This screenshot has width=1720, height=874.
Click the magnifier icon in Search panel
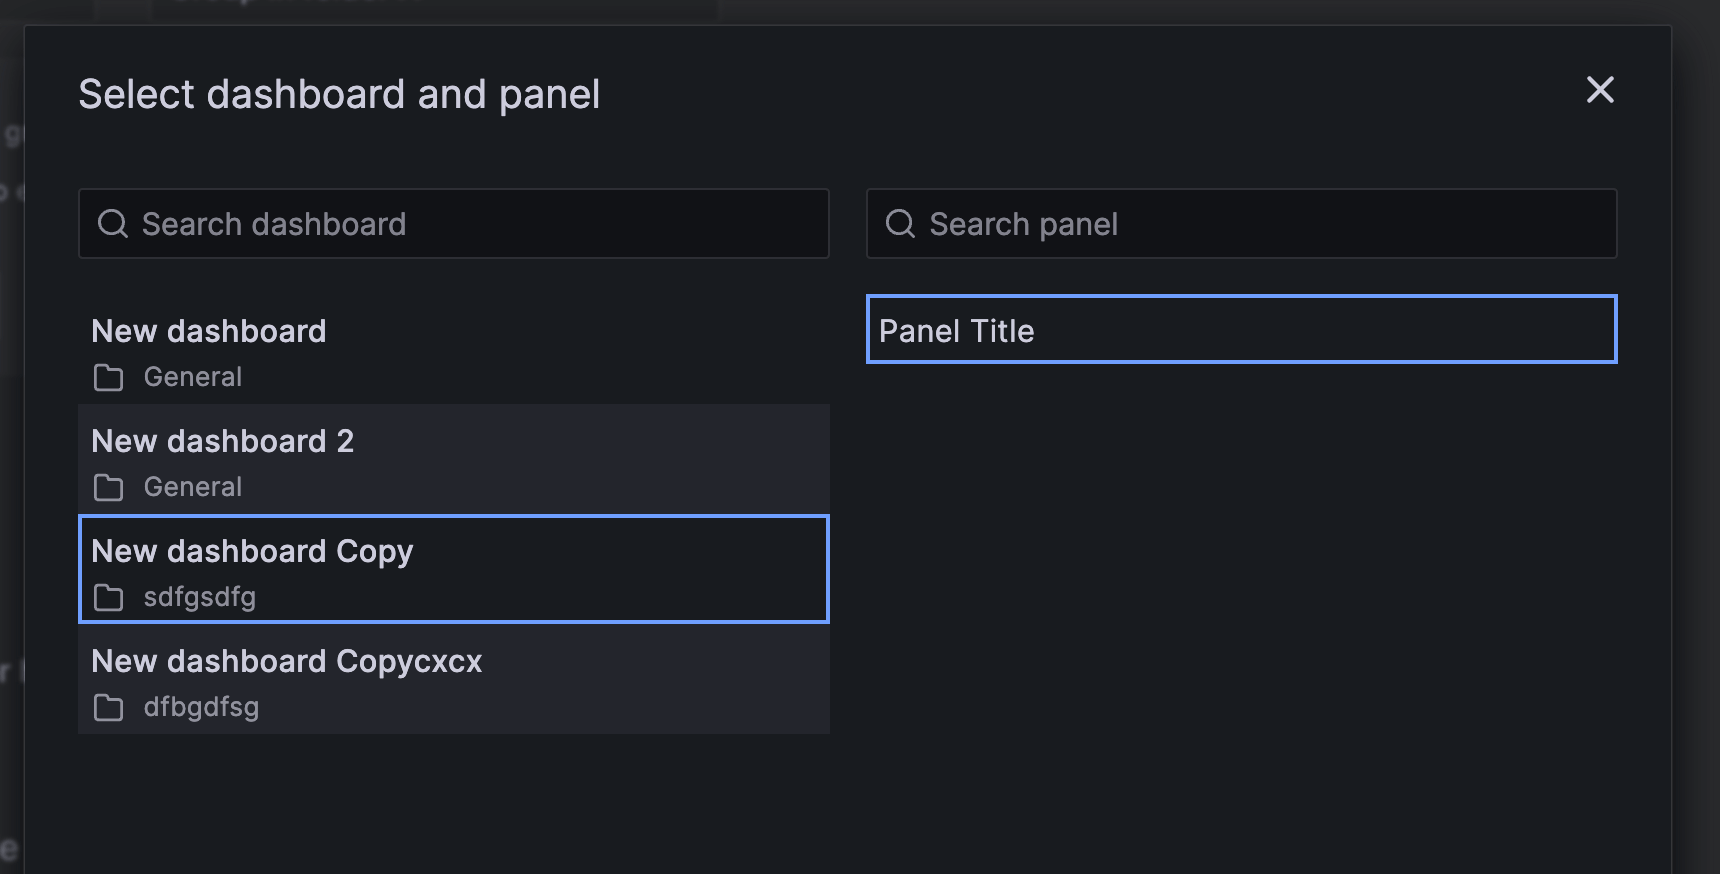click(x=900, y=224)
